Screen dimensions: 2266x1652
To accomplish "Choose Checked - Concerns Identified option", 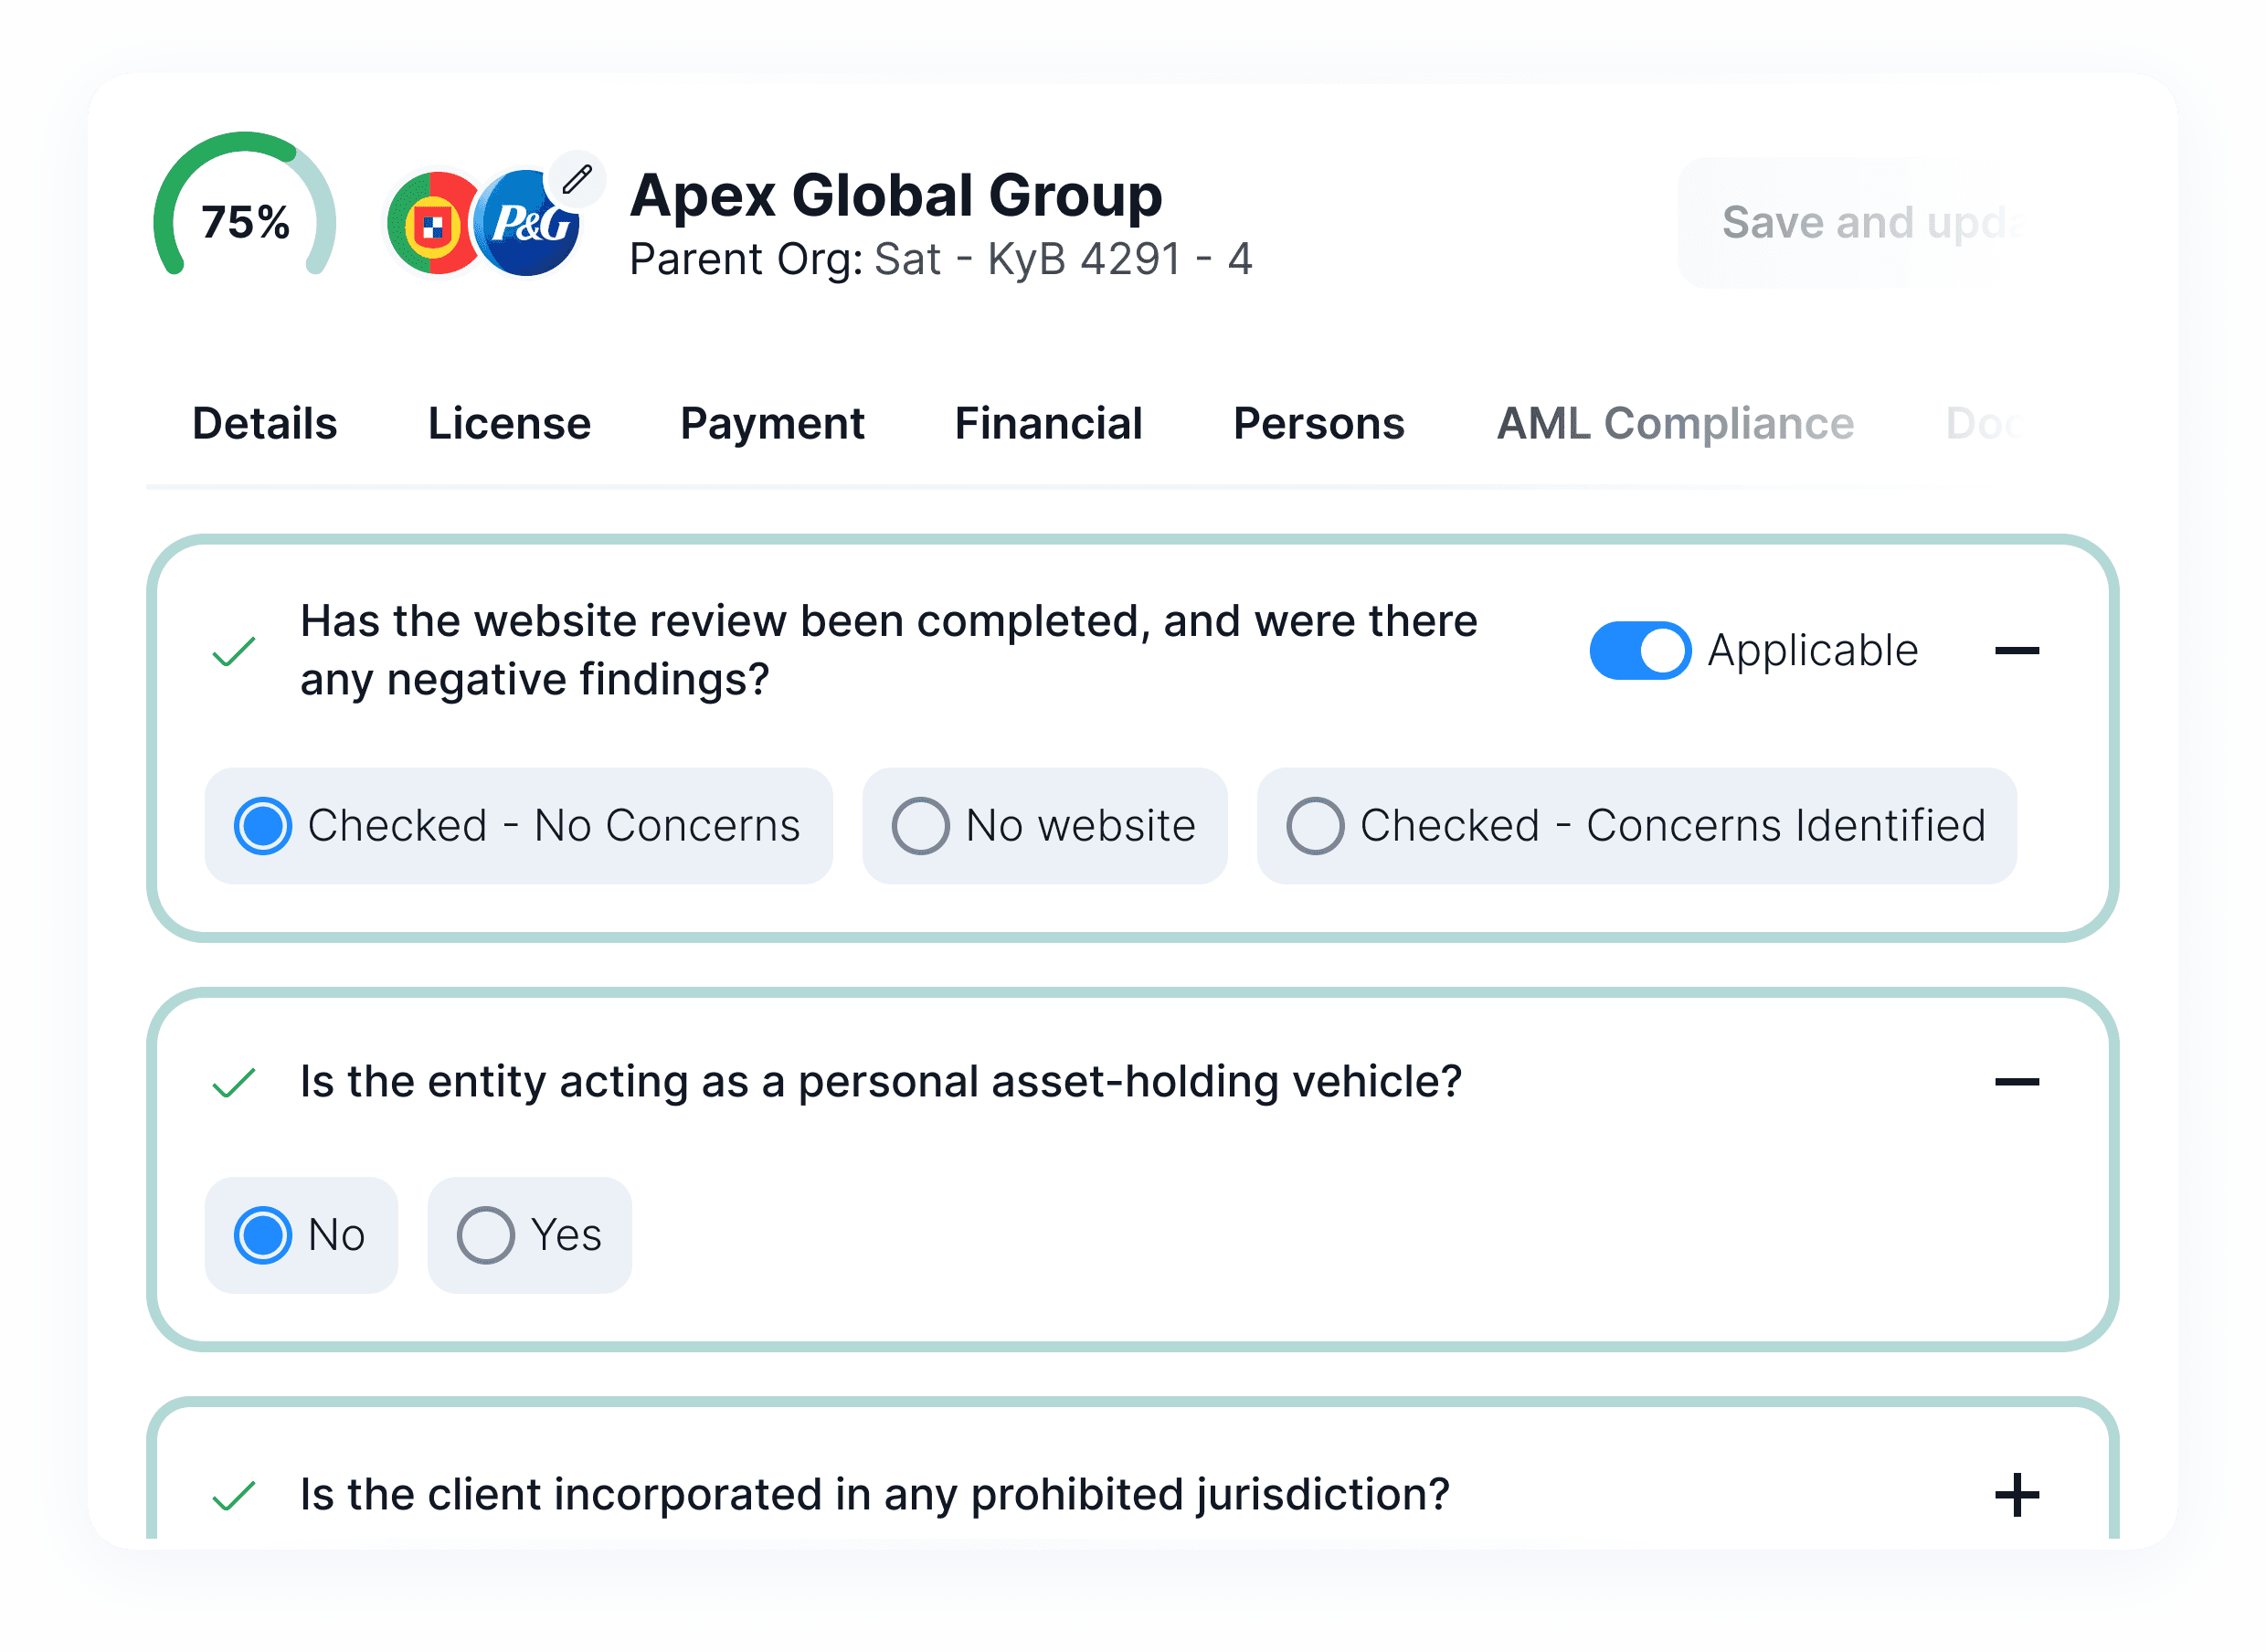I will tap(1315, 826).
